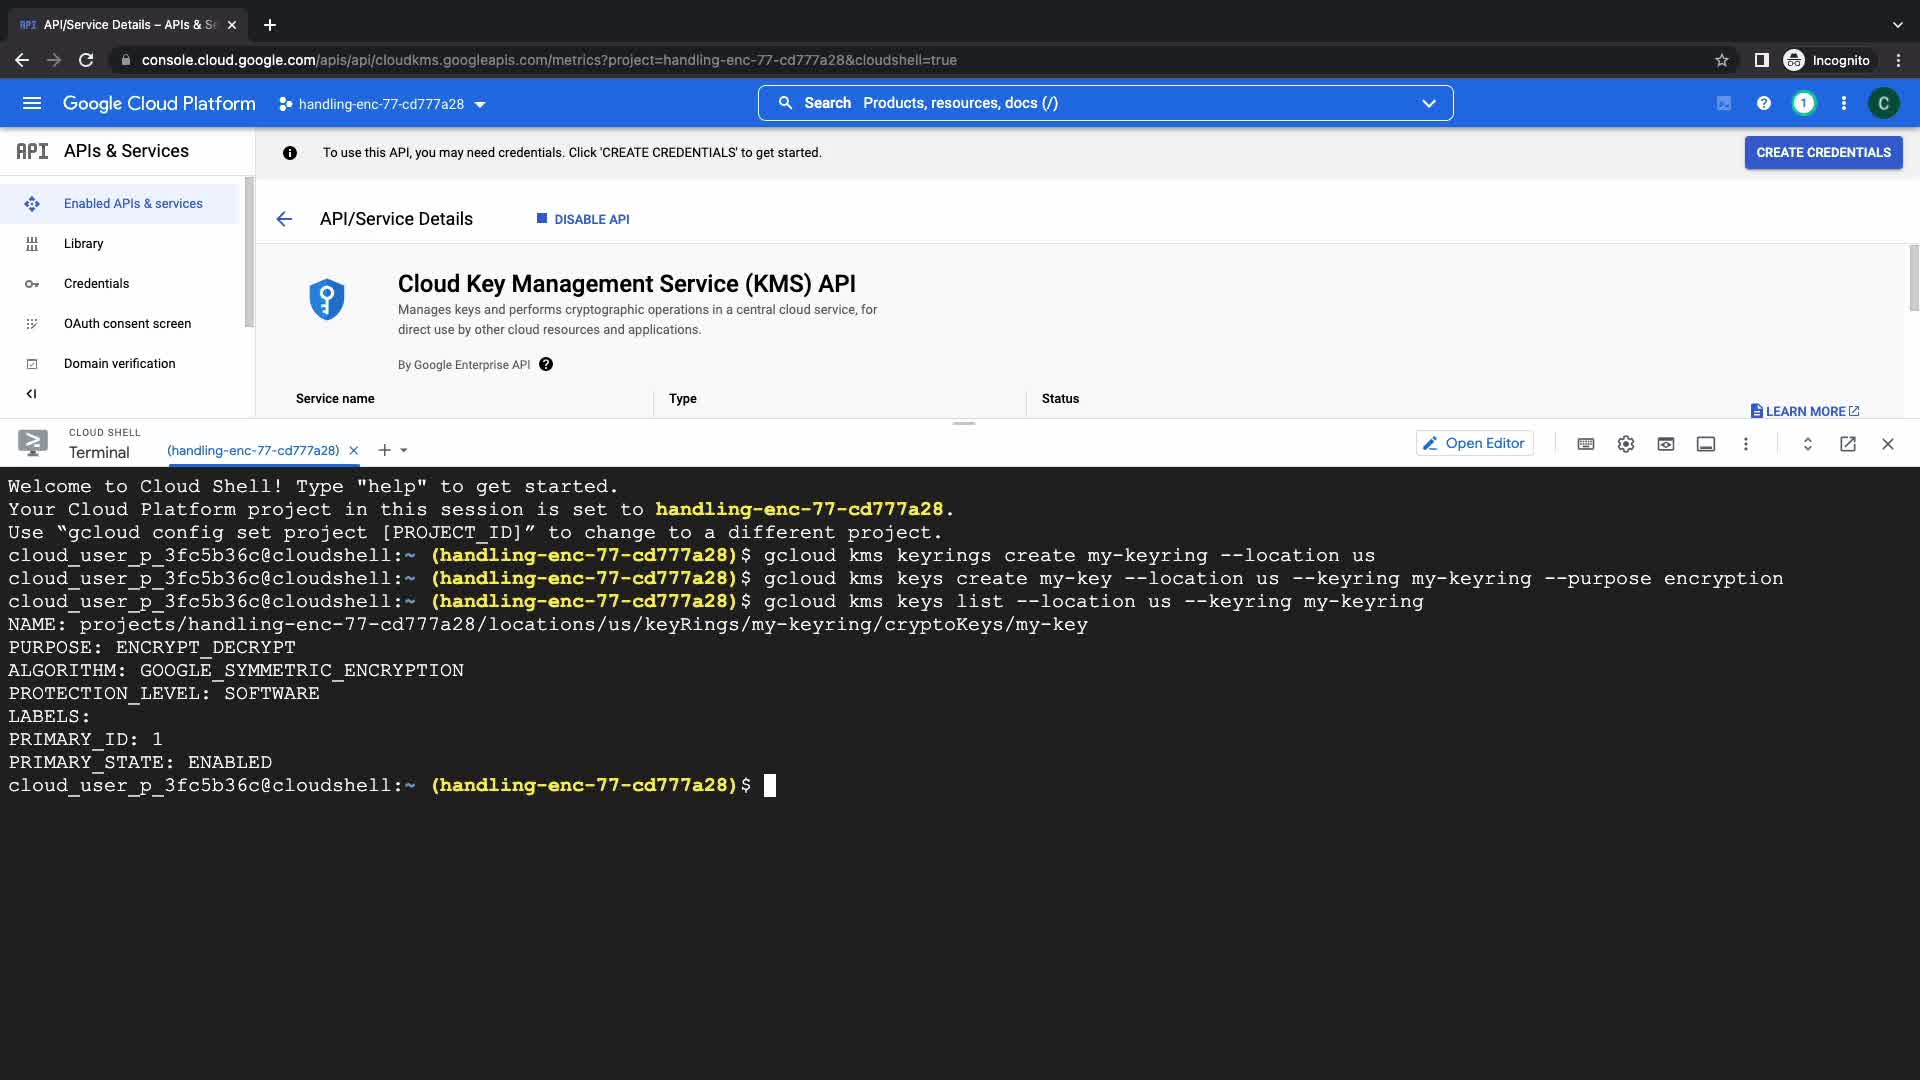Click the search products input field
The width and height of the screenshot is (1920, 1080).
[1100, 103]
